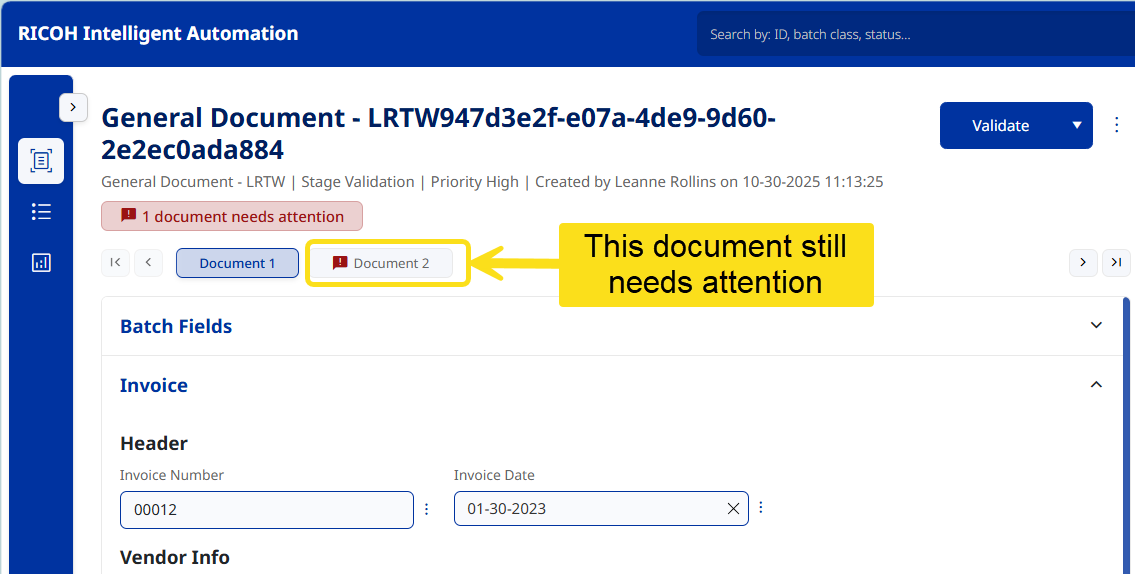1135x574 pixels.
Task: Switch to the Document 2 tab
Action: [381, 263]
